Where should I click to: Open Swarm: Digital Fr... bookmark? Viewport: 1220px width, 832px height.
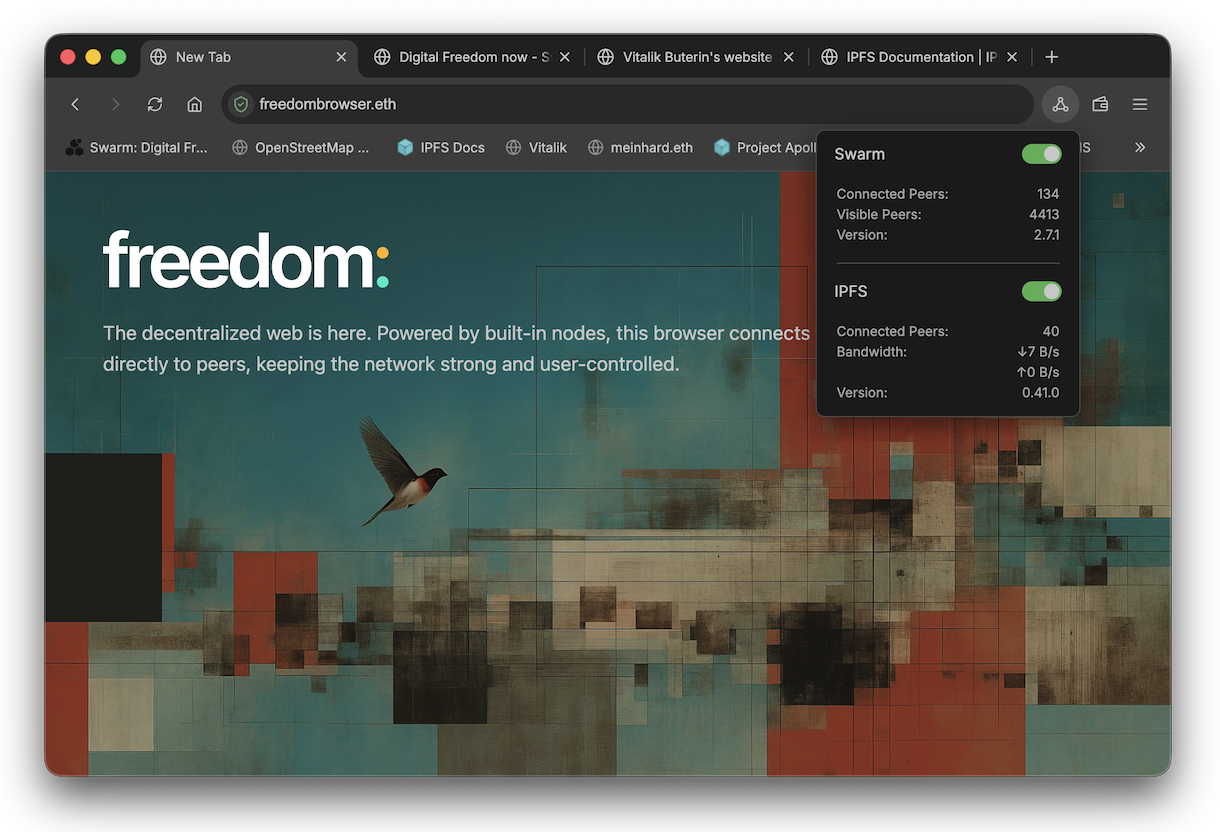pyautogui.click(x=137, y=147)
